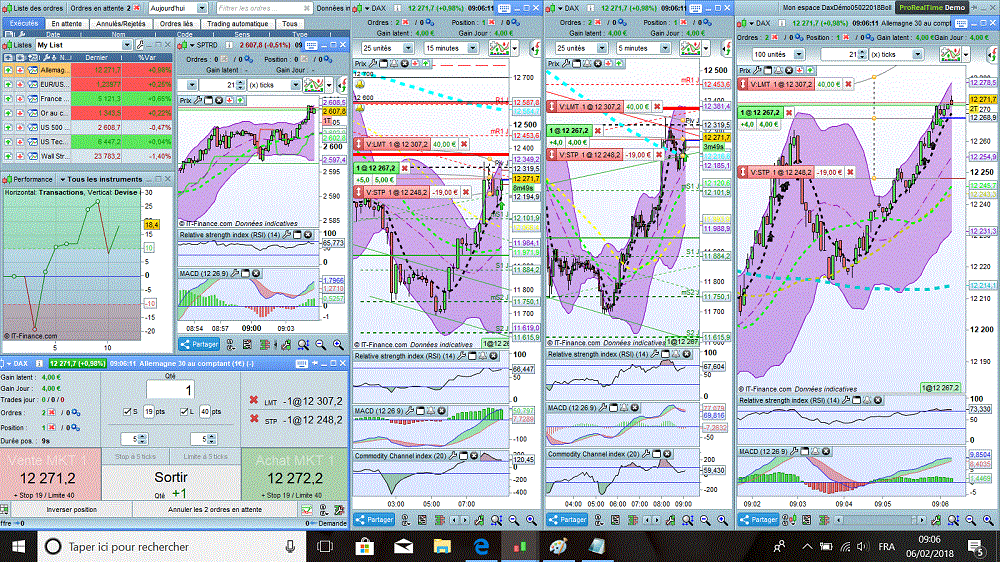Expand Tous les instruments performance dropdown
The width and height of the screenshot is (1000, 562).
point(100,179)
